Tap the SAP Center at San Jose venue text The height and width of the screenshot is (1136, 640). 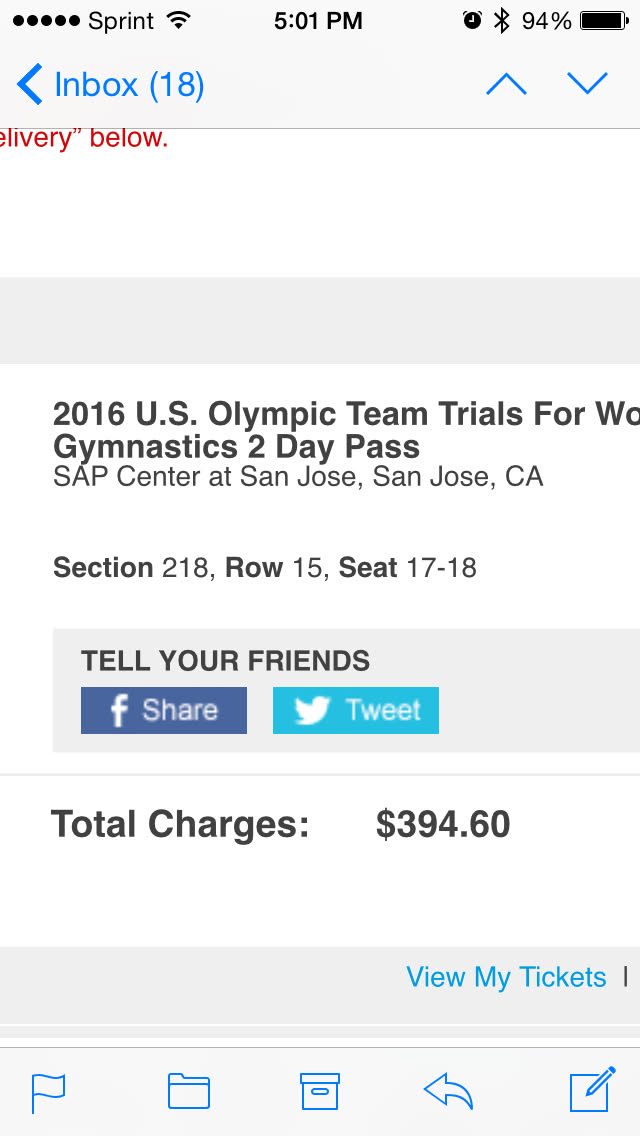coord(298,476)
